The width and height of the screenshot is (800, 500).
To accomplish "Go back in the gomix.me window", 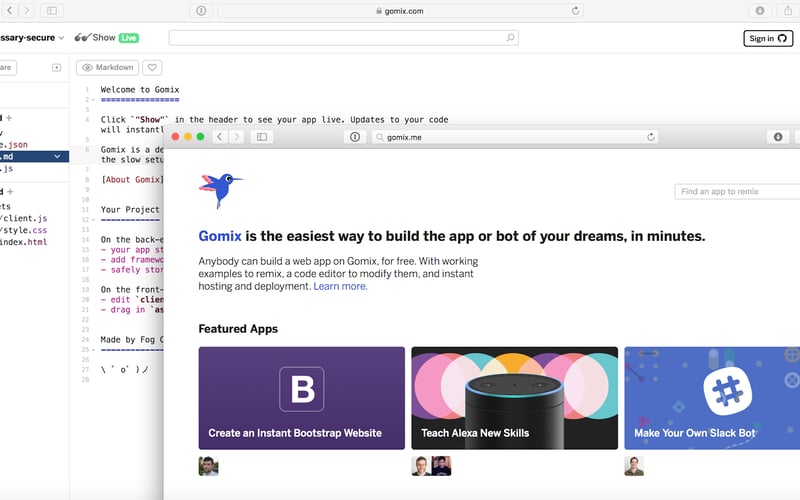I will 219,137.
